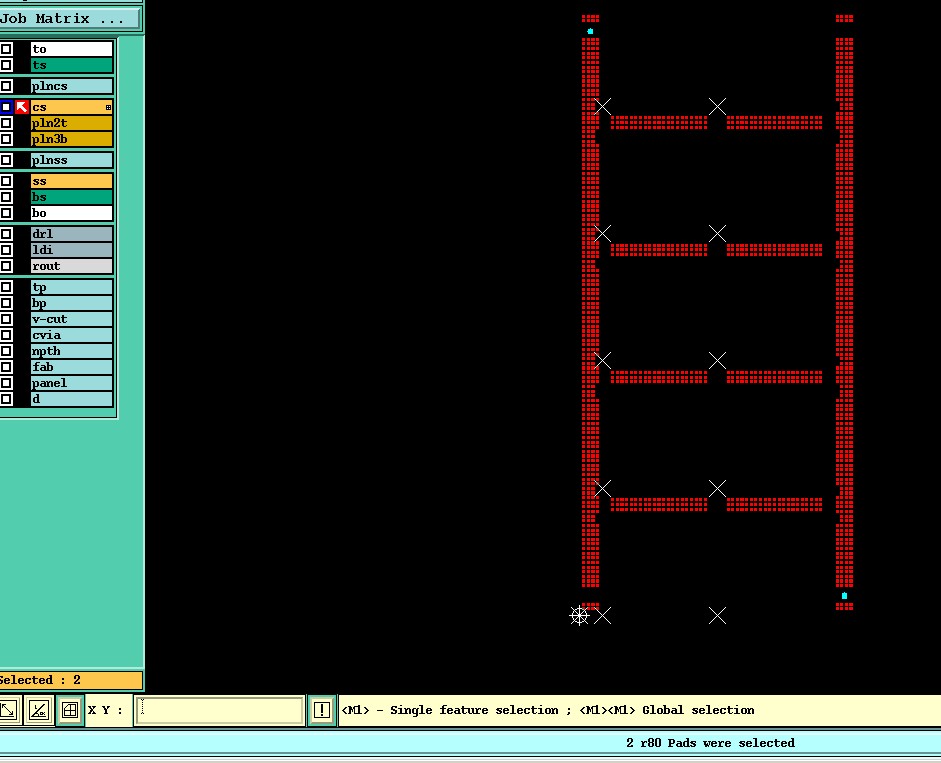Viewport: 941px width, 763px height.
Task: Toggle the checkbox for layer to
Action: 6,49
